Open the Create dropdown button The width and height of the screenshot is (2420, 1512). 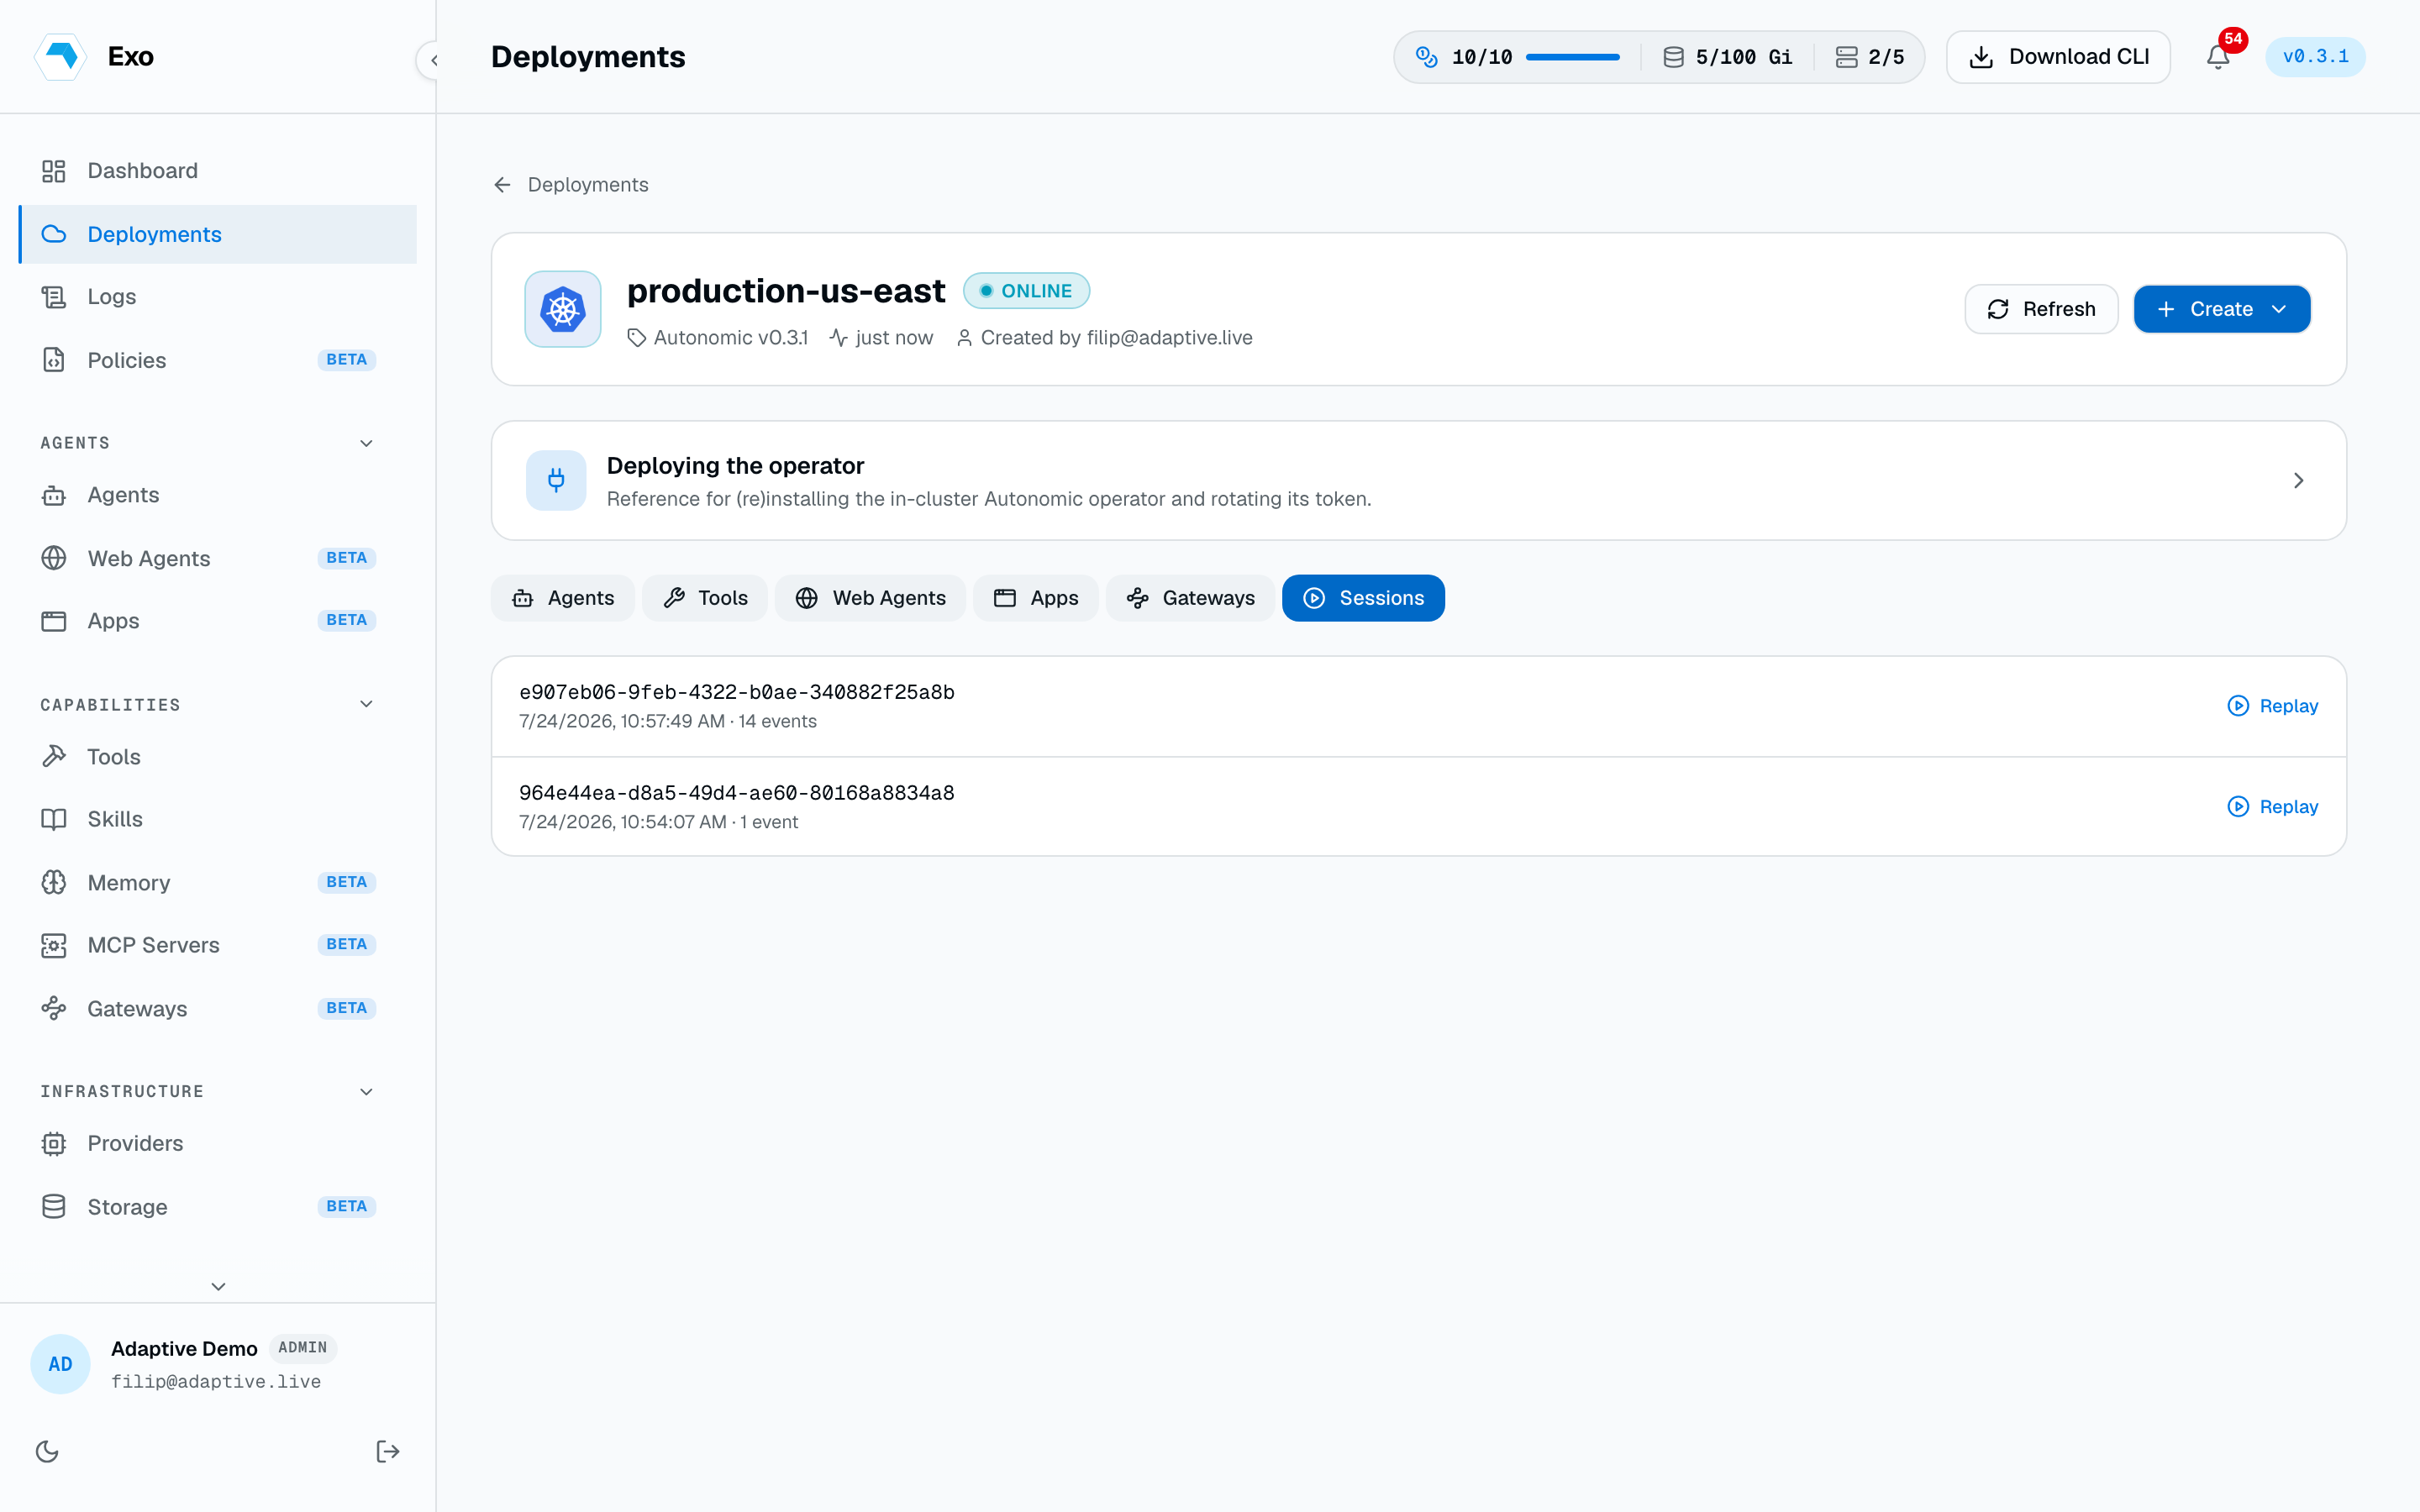2222,309
